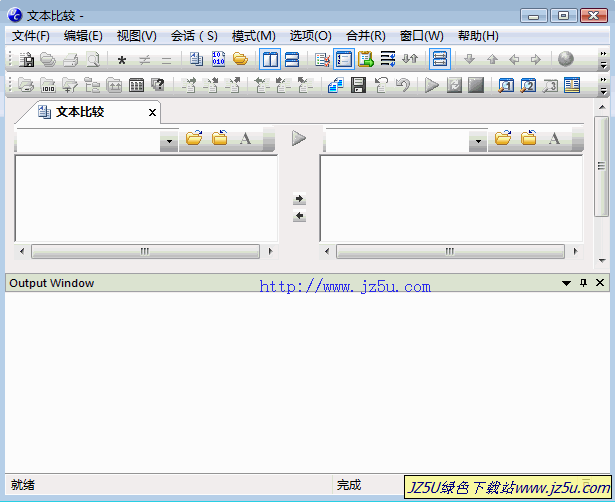Click the folder tree structure icon
615x502 pixels.
pos(92,85)
